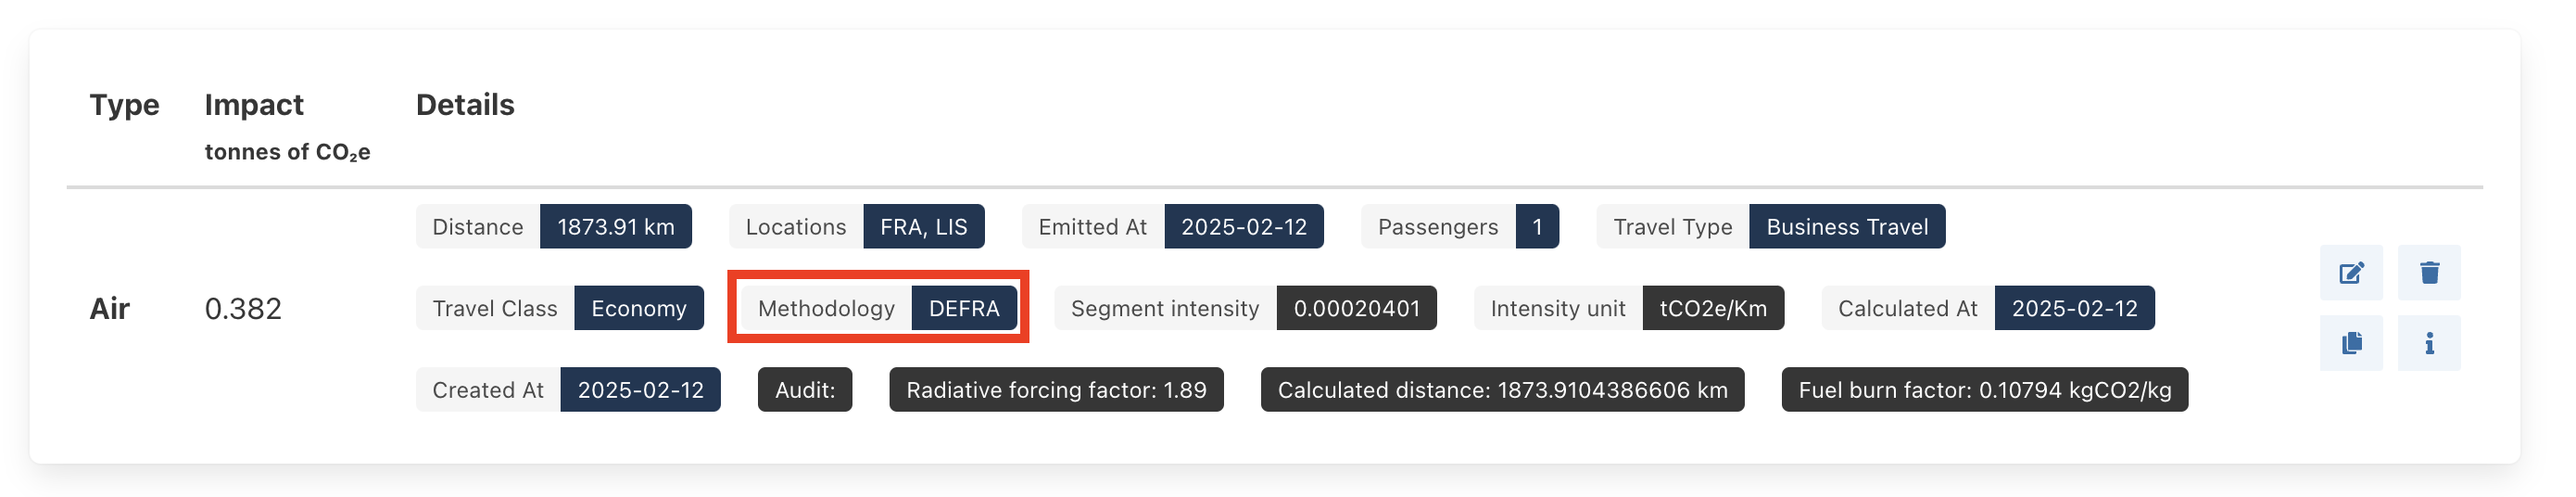The image size is (2576, 497).
Task: Click the 0.382 impact value
Action: (x=243, y=308)
